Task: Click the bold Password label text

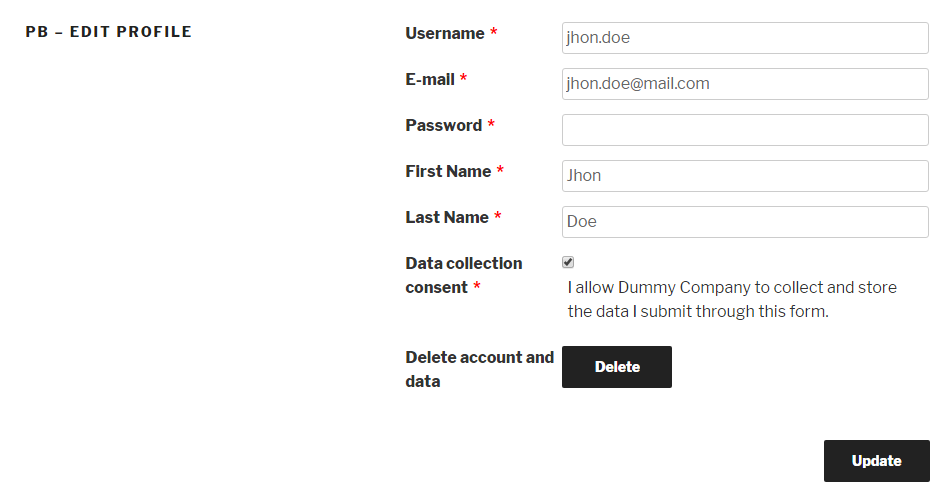Action: point(443,126)
